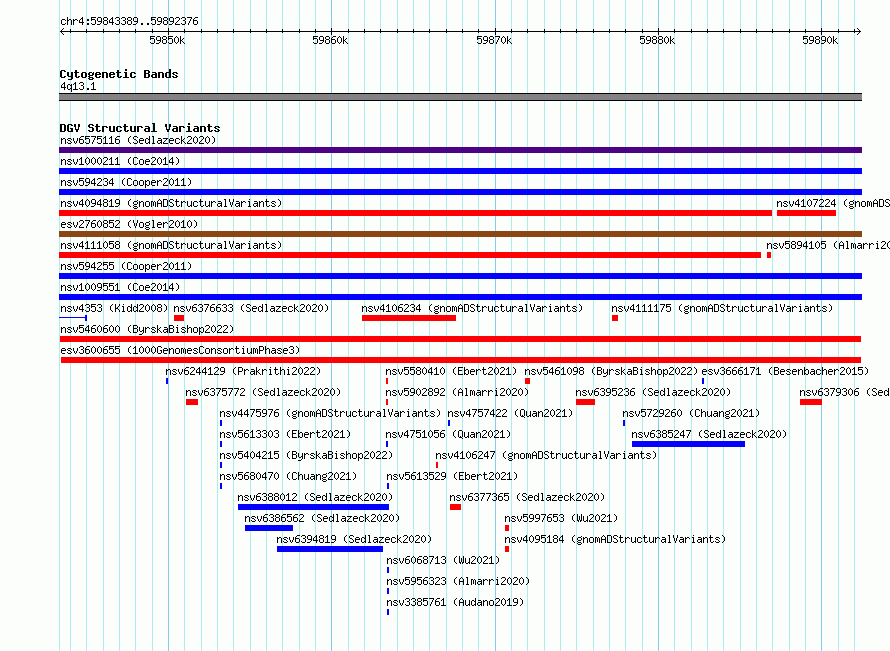The height and width of the screenshot is (651, 890).
Task: Open nsv6395236 (Sedlazeck2020) label
Action: pos(653,392)
